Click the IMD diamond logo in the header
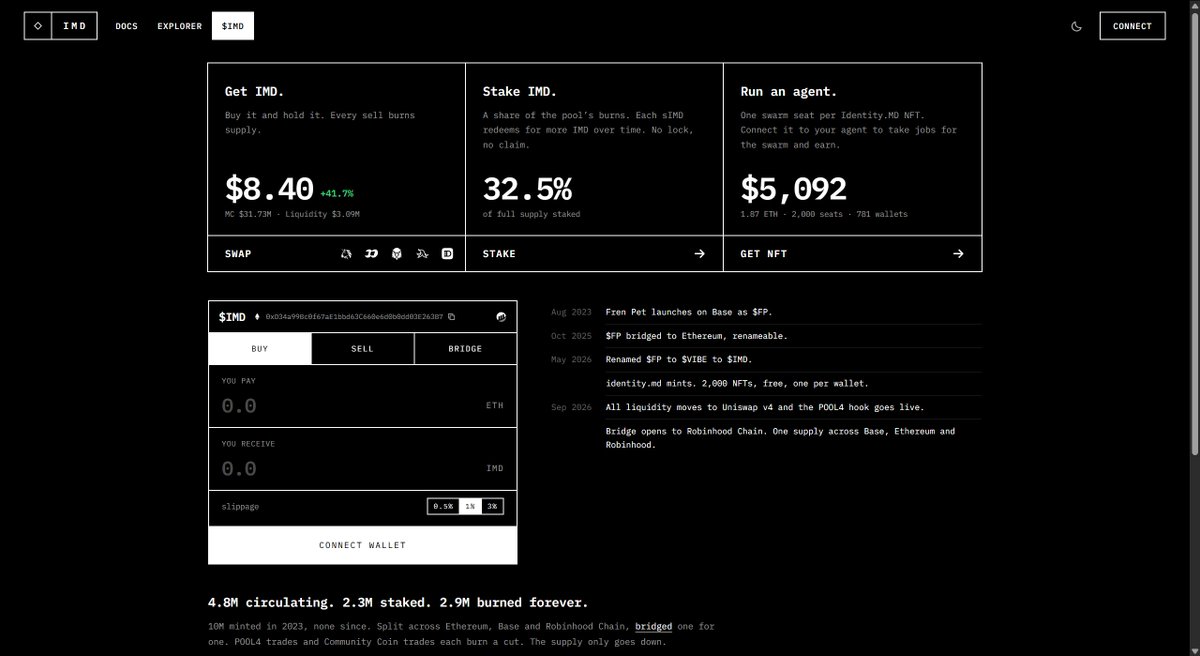The height and width of the screenshot is (656, 1200). (x=38, y=26)
